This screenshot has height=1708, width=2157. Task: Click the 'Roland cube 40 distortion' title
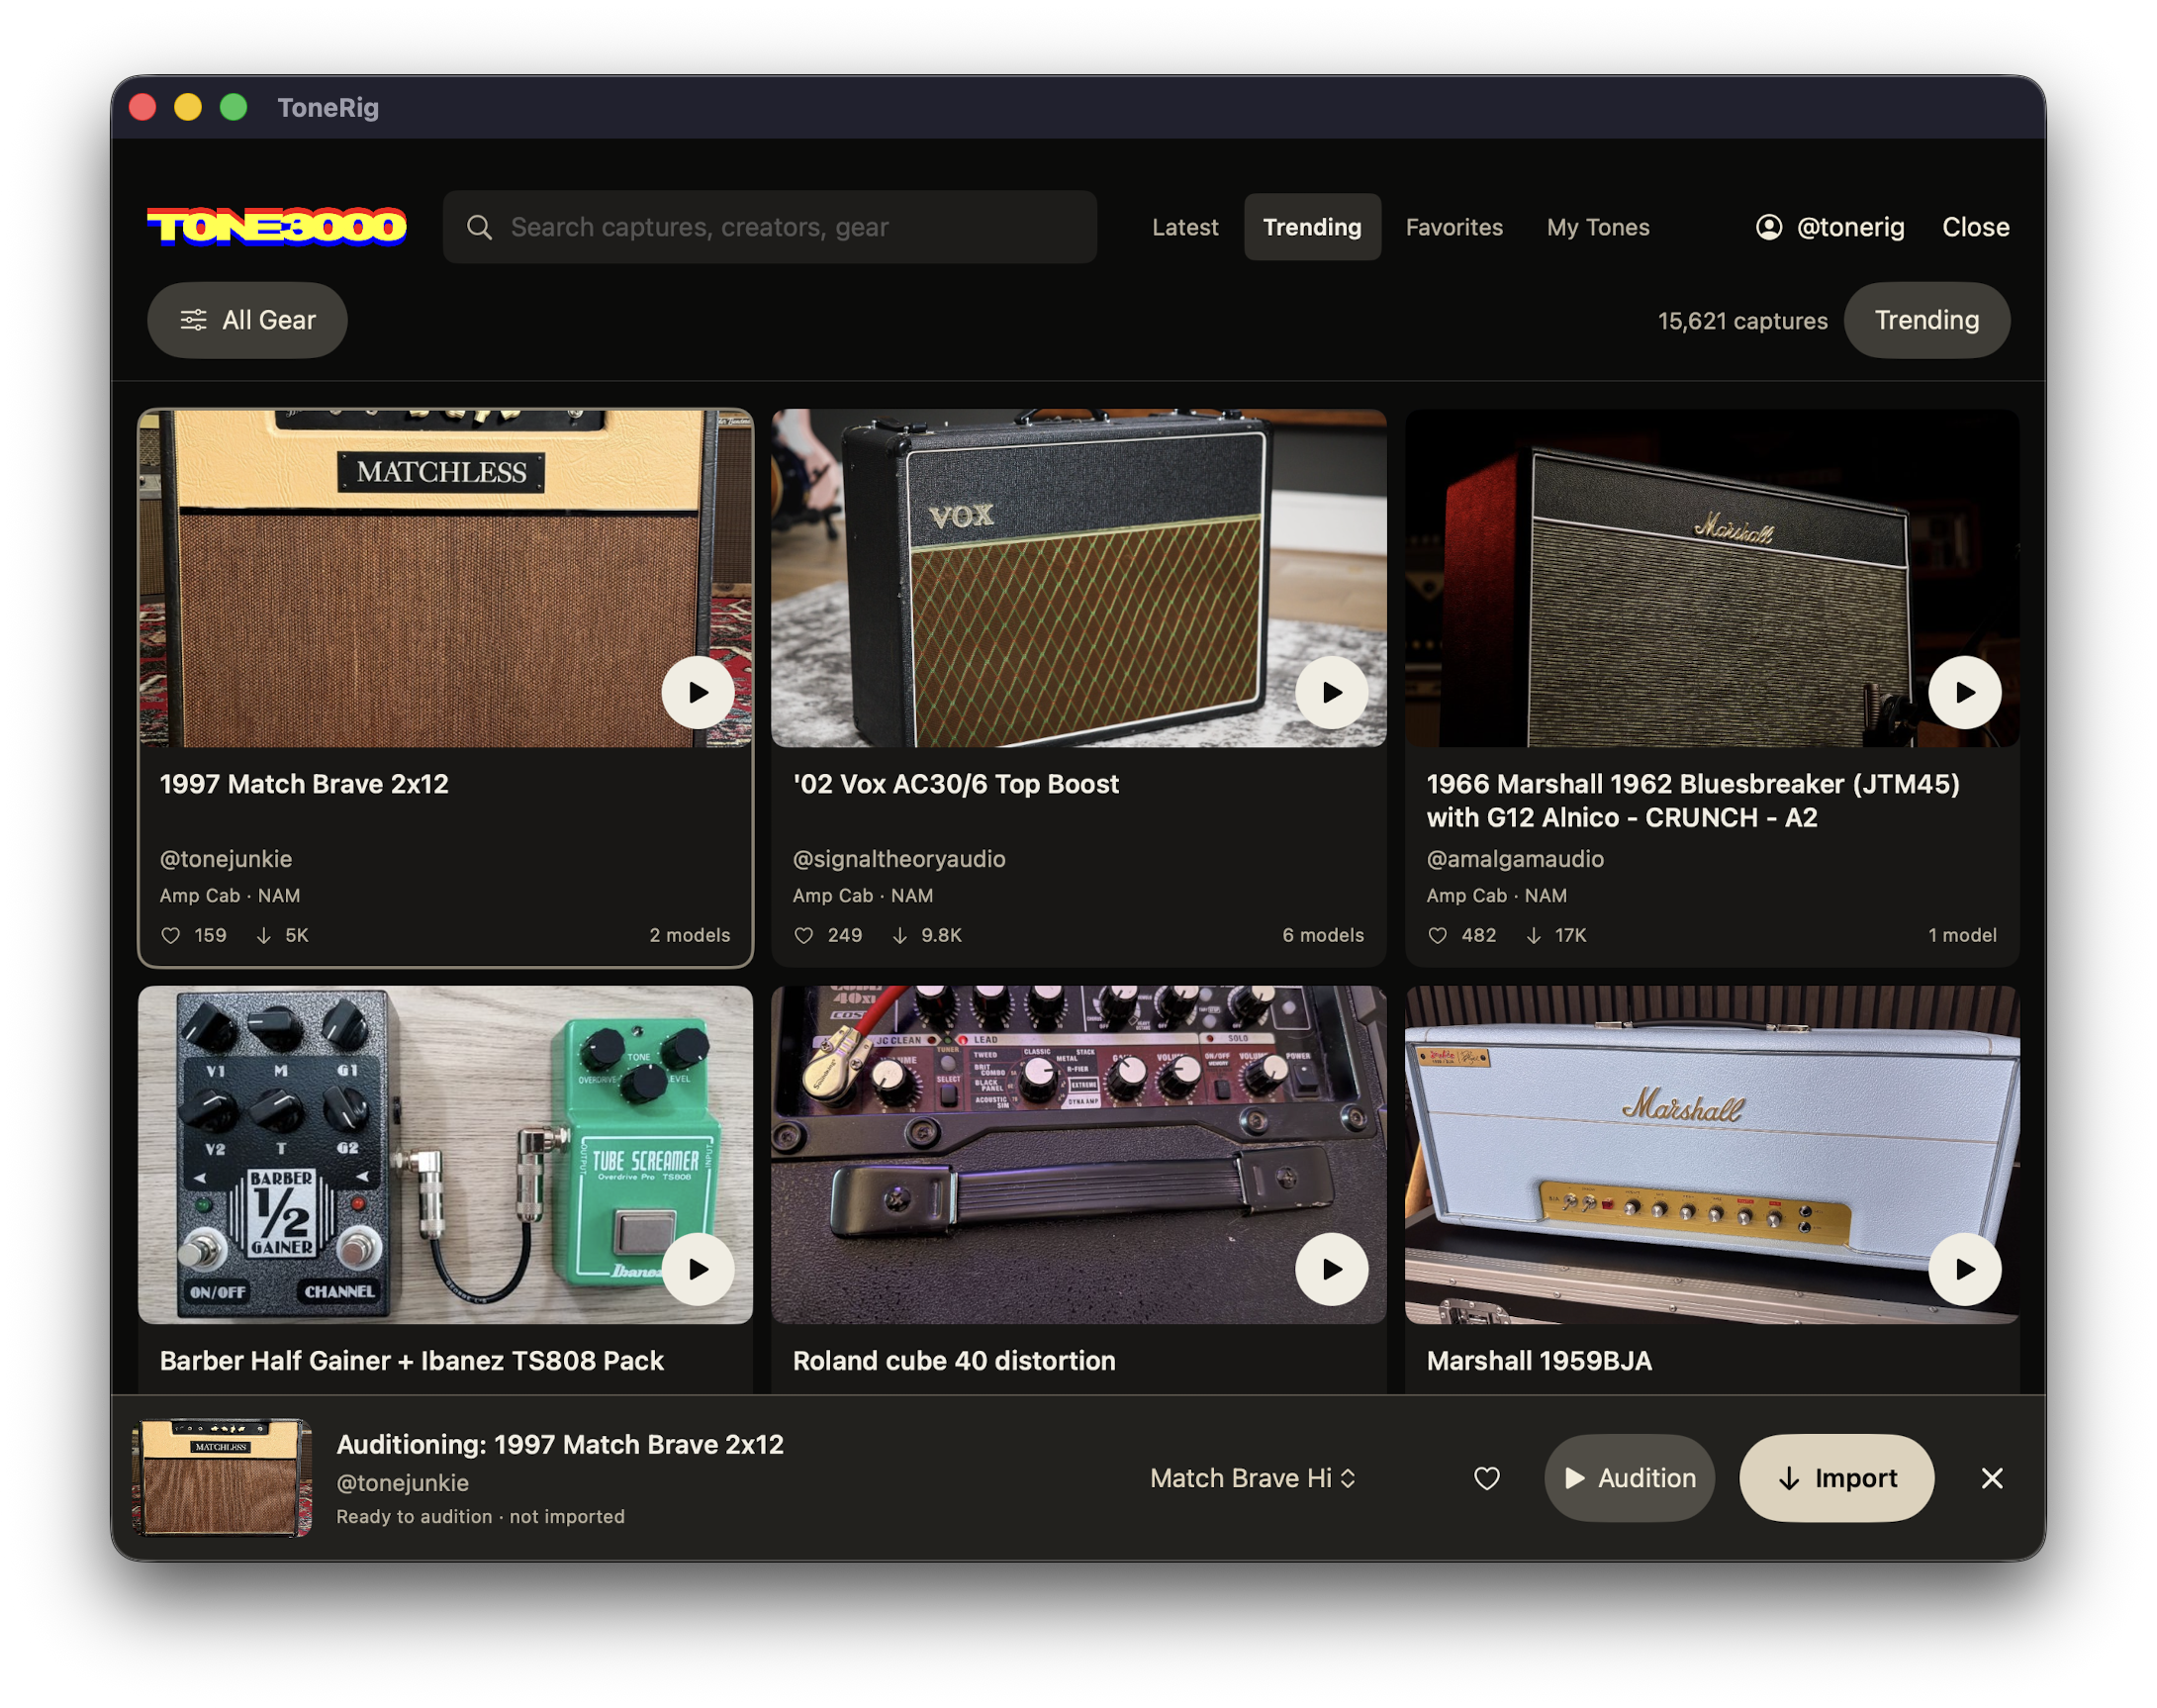953,1360
